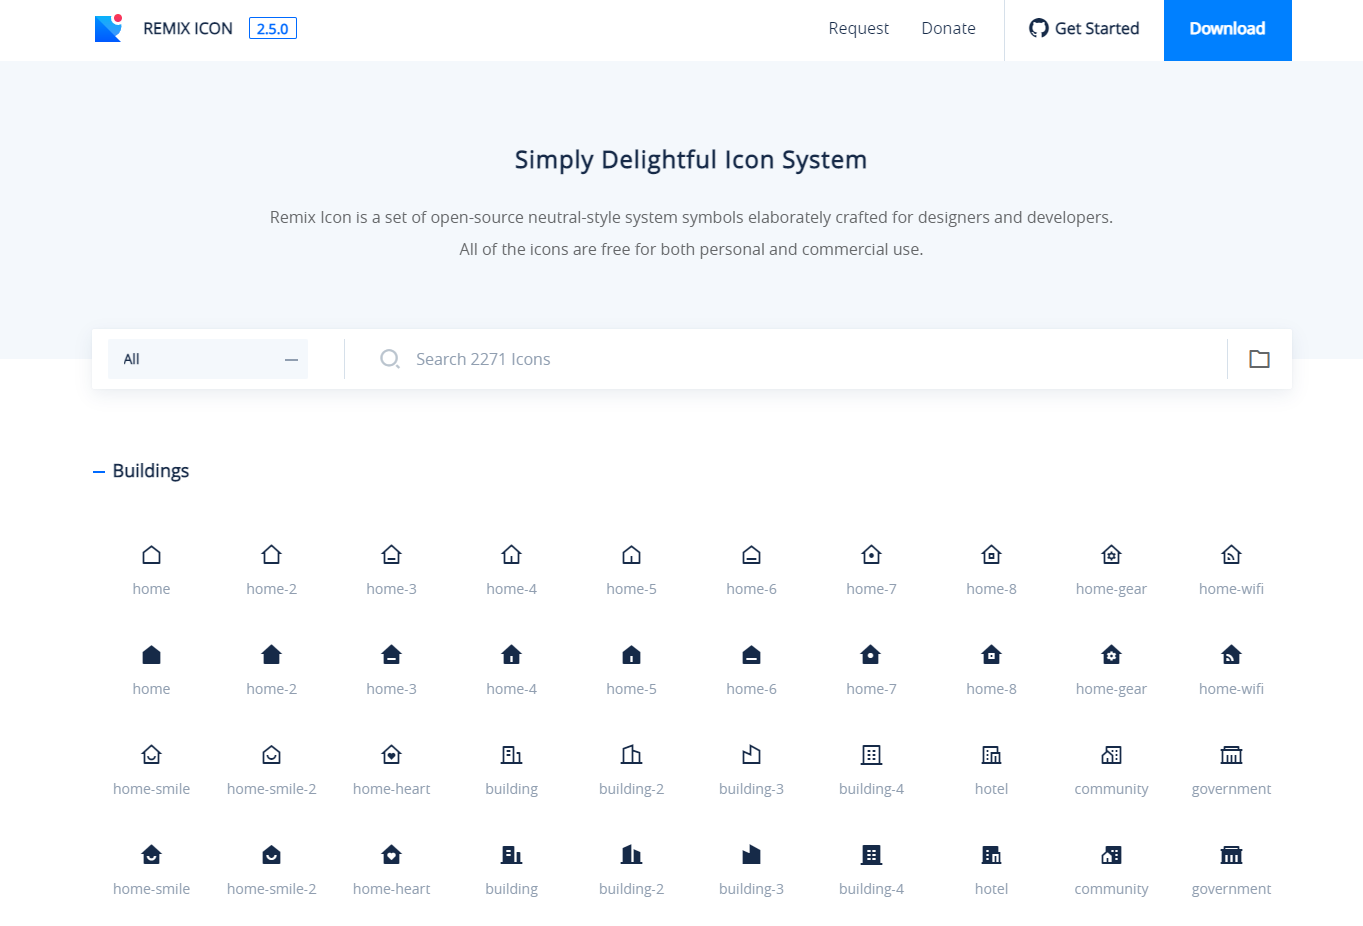The width and height of the screenshot is (1363, 926).
Task: Pick the outlined hotel icon
Action: coord(991,755)
